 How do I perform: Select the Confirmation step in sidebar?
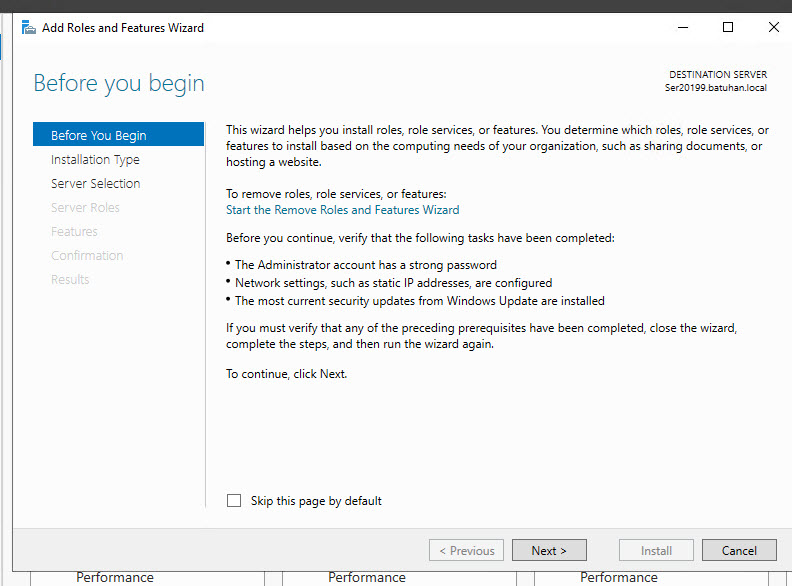(87, 256)
